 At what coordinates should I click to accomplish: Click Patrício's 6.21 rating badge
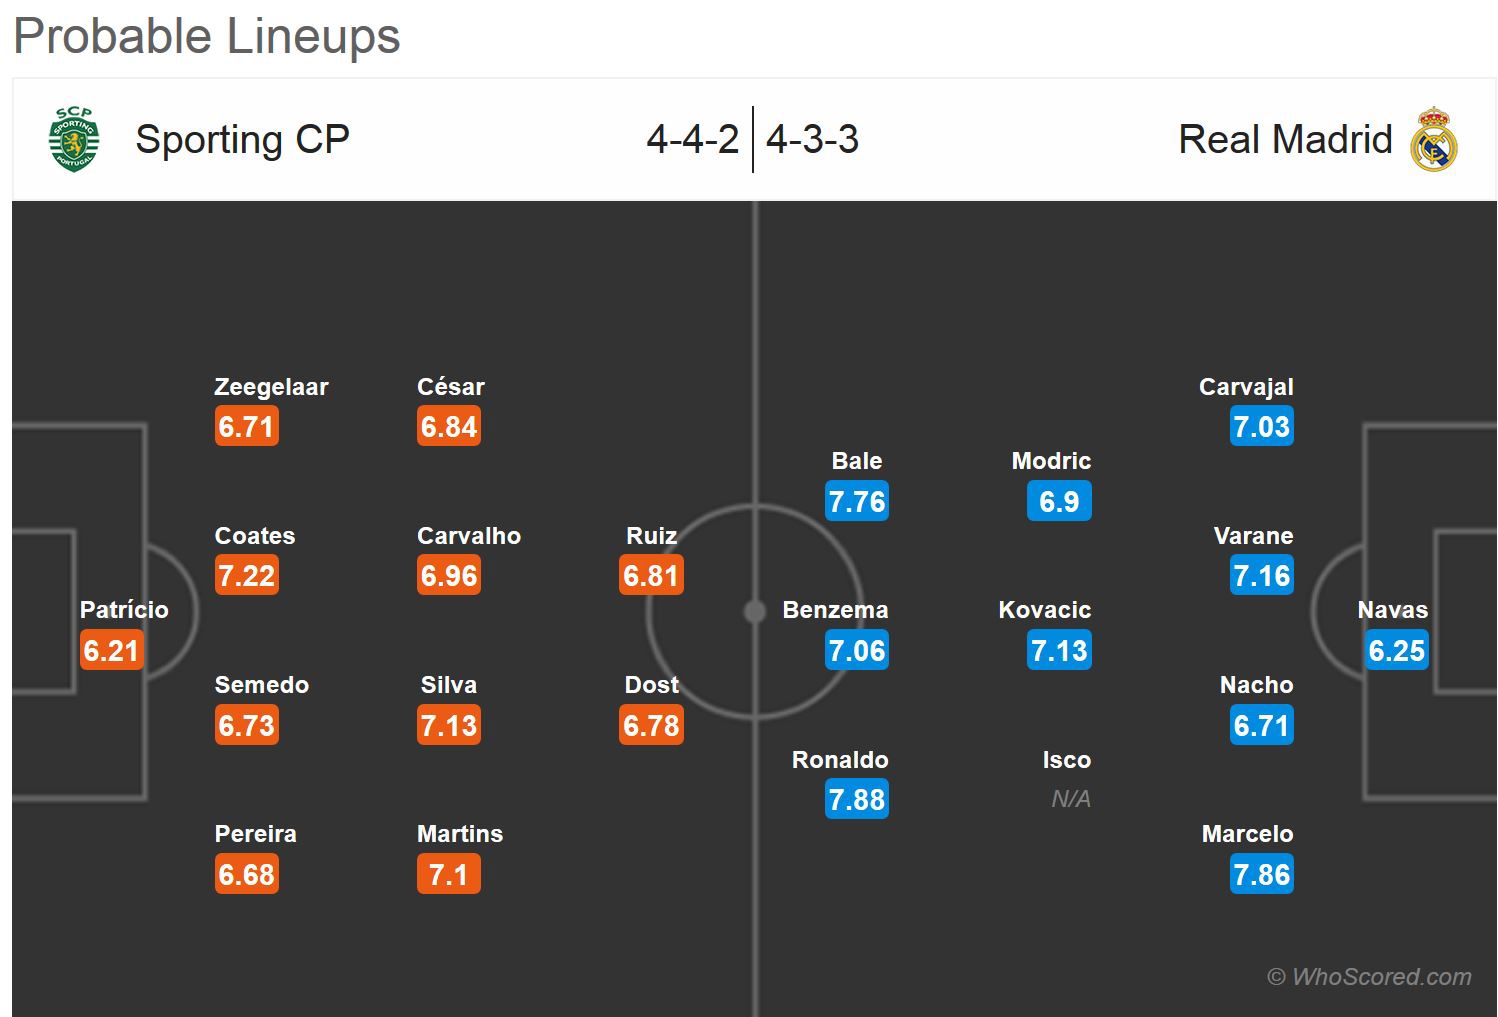111,651
